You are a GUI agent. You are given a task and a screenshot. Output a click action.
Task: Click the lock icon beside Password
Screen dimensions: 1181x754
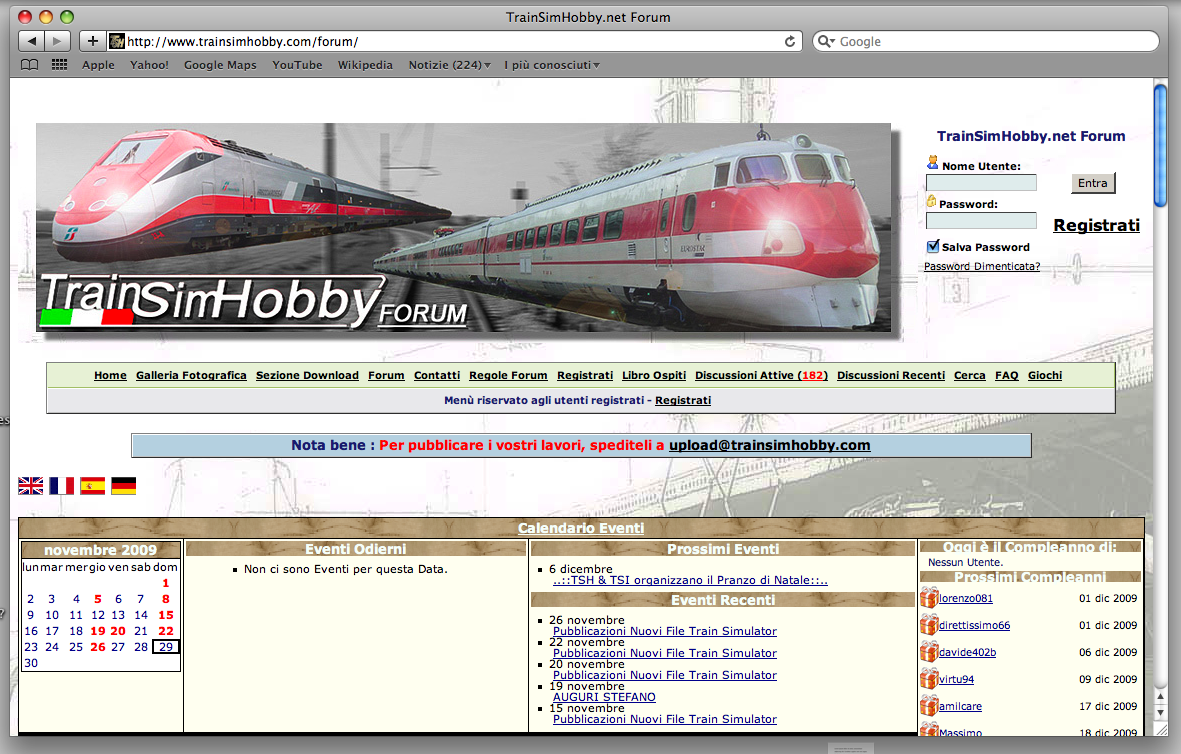932,201
